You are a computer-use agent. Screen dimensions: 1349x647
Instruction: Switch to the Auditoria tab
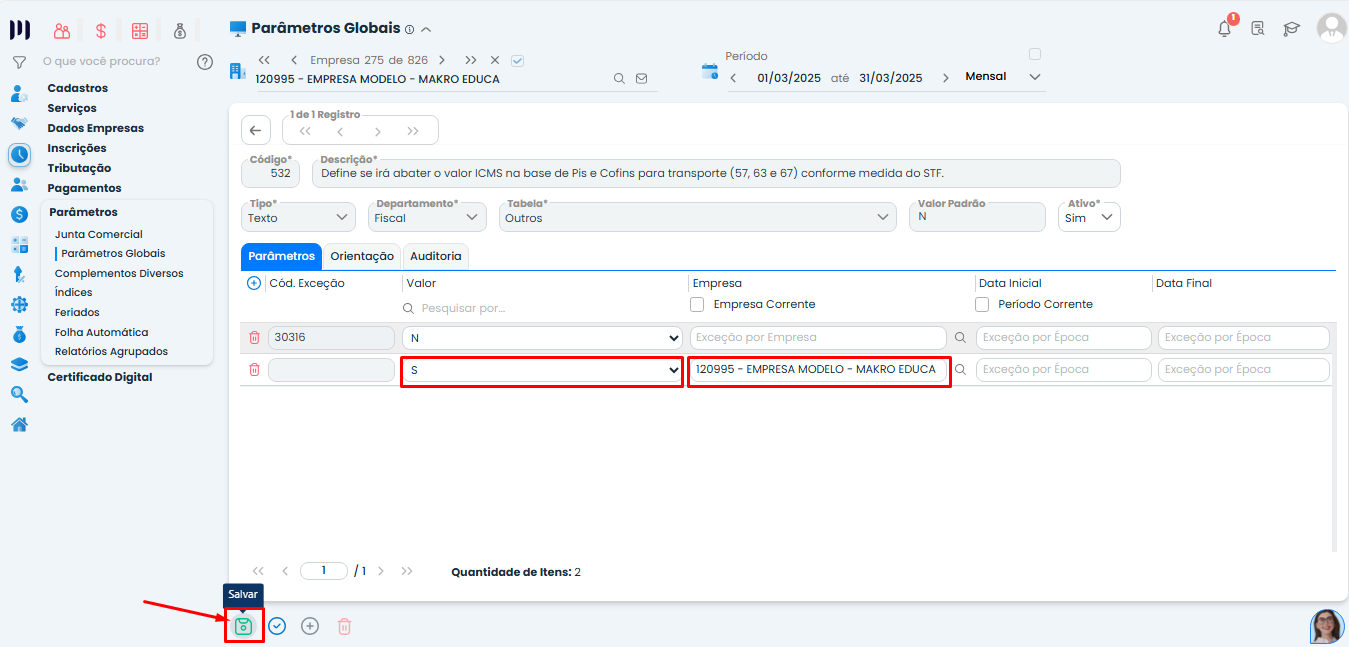pos(436,256)
